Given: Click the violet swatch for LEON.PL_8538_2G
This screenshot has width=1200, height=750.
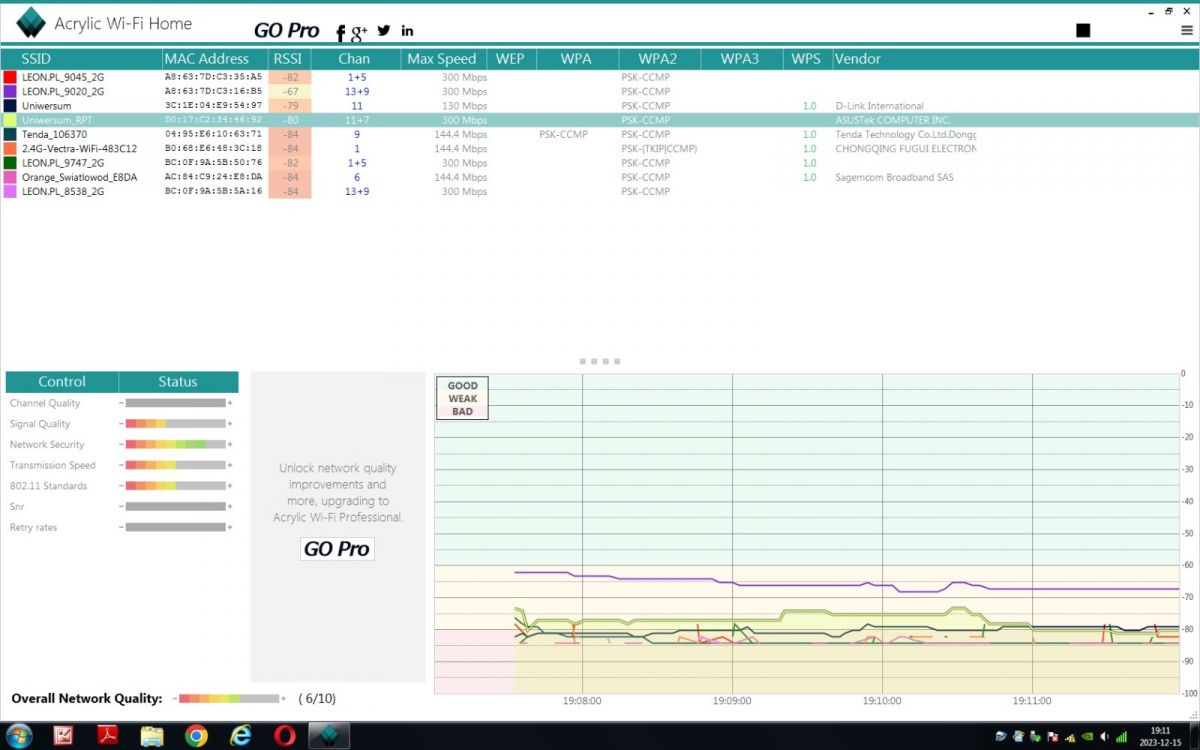Looking at the screenshot, I should pyautogui.click(x=10, y=191).
